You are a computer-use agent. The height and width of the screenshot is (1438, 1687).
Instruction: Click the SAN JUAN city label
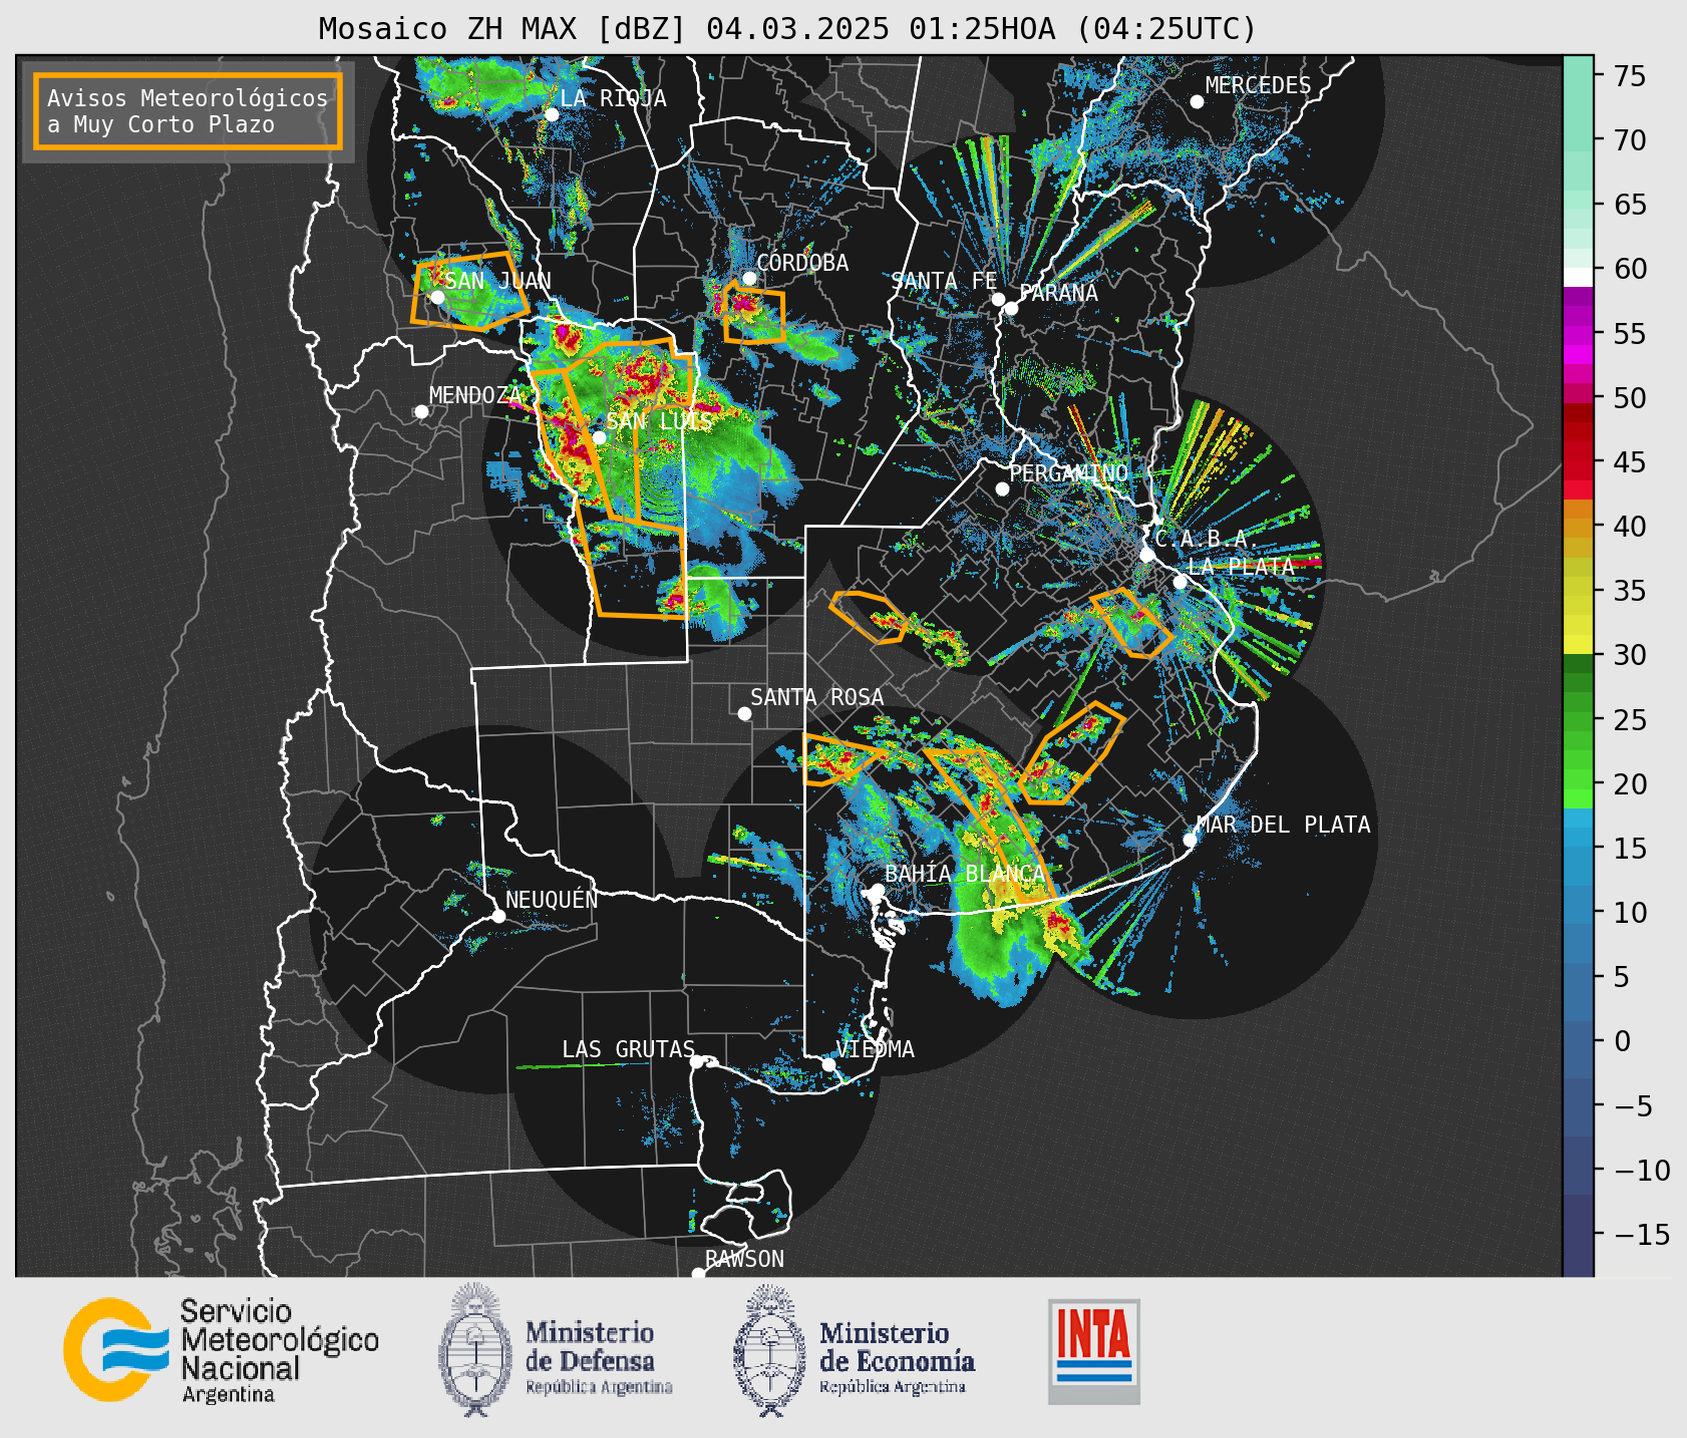[497, 281]
